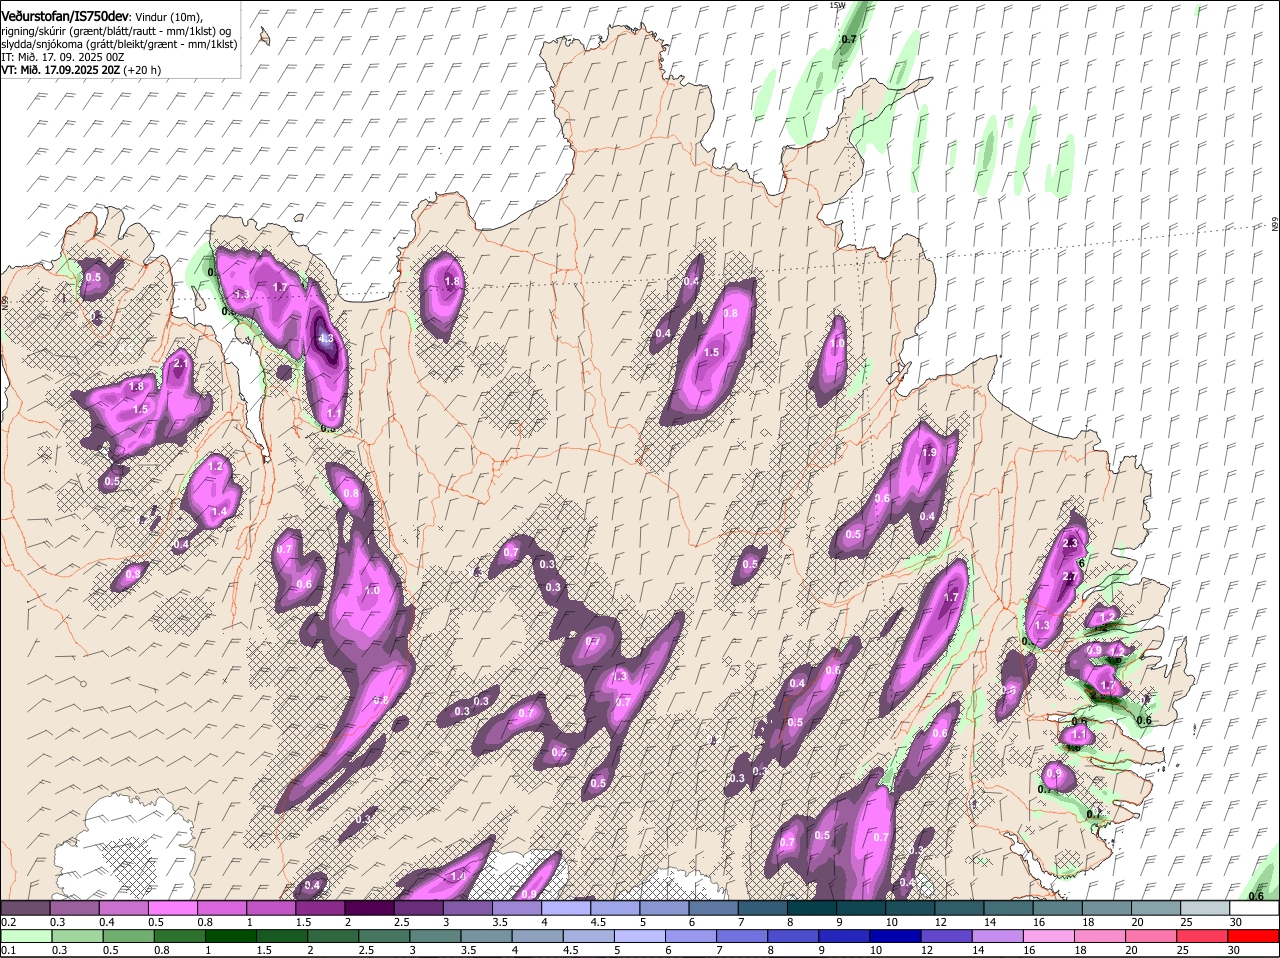Click the Veðurstofan/IS750dev title text
The image size is (1280, 958).
[x=64, y=16]
